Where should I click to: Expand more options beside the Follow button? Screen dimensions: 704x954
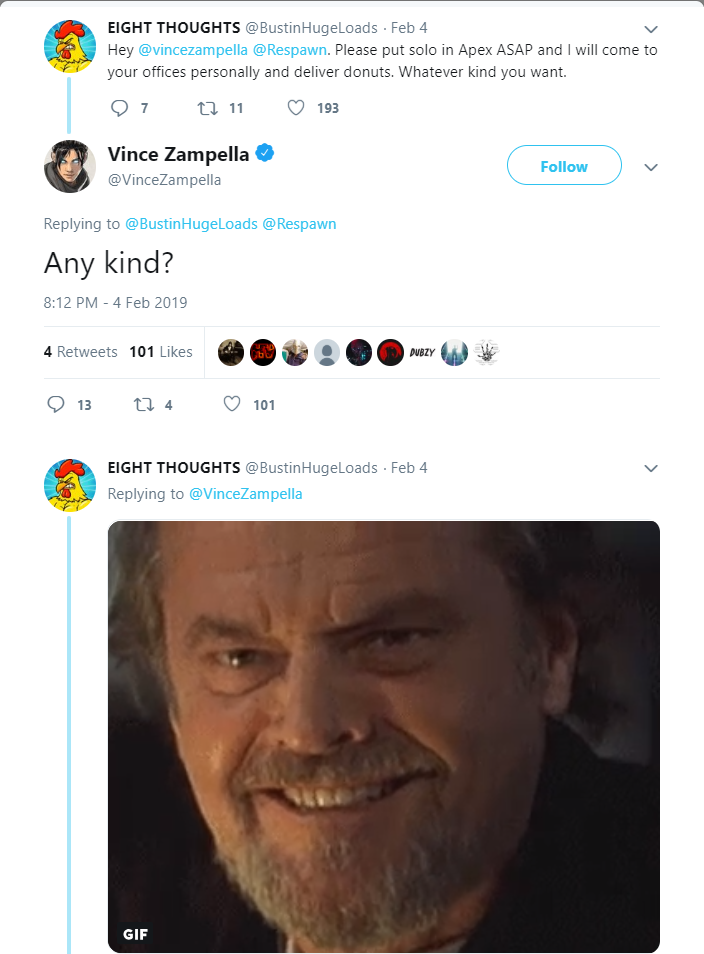pos(651,166)
